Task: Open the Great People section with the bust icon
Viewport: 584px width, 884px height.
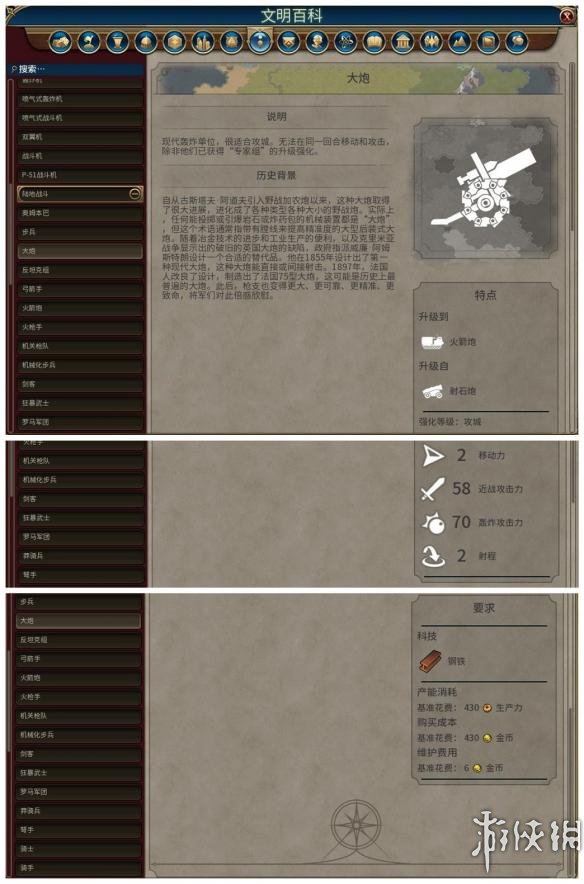Action: click(317, 42)
